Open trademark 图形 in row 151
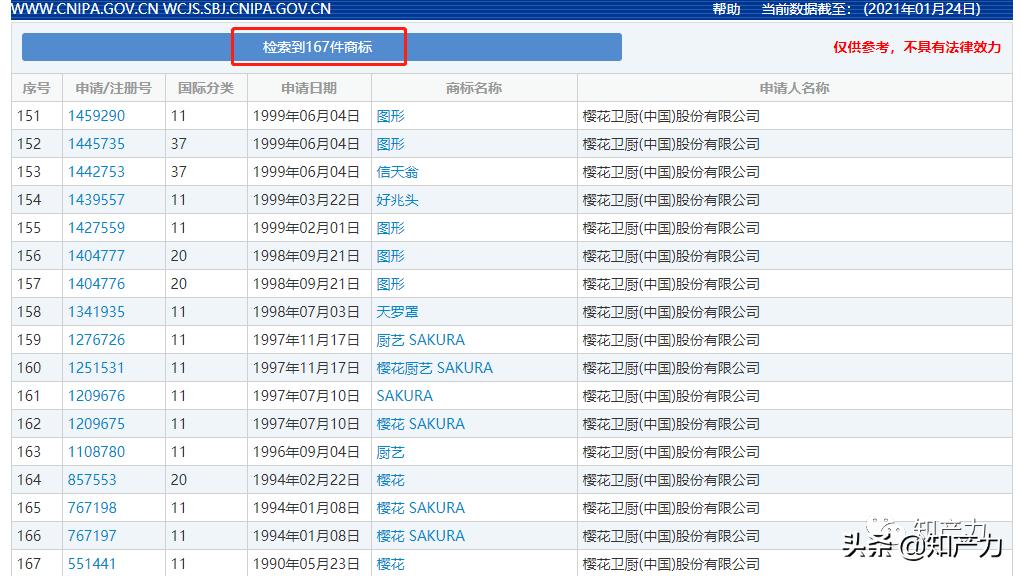 391,116
